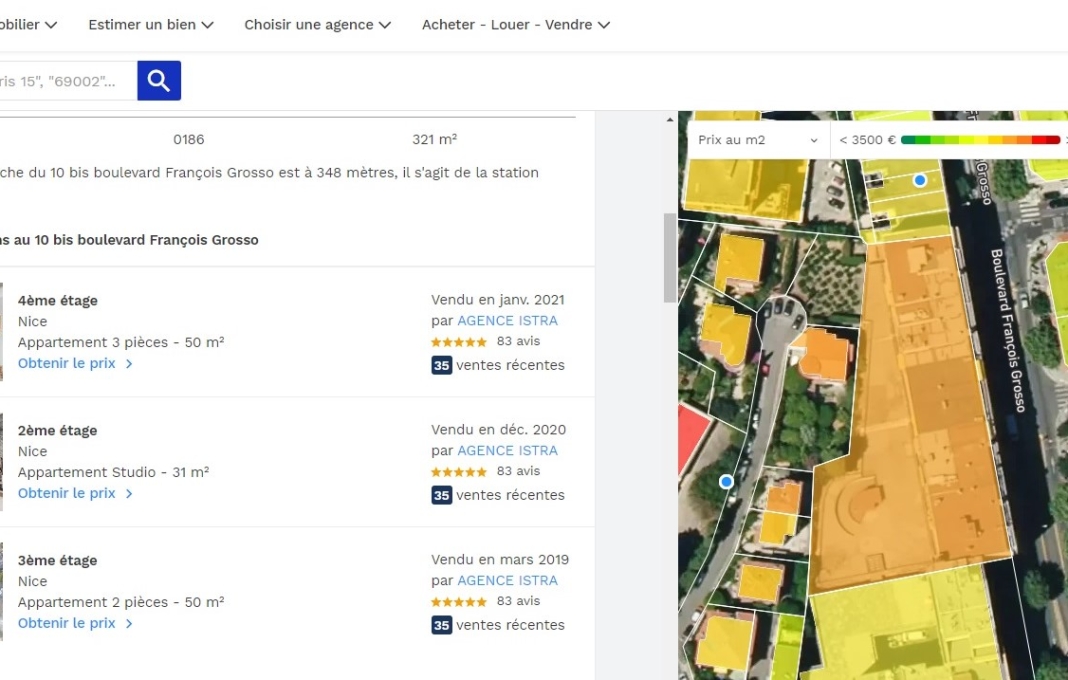This screenshot has width=1068, height=680.
Task: Click inside the address search field
Action: tap(65, 80)
